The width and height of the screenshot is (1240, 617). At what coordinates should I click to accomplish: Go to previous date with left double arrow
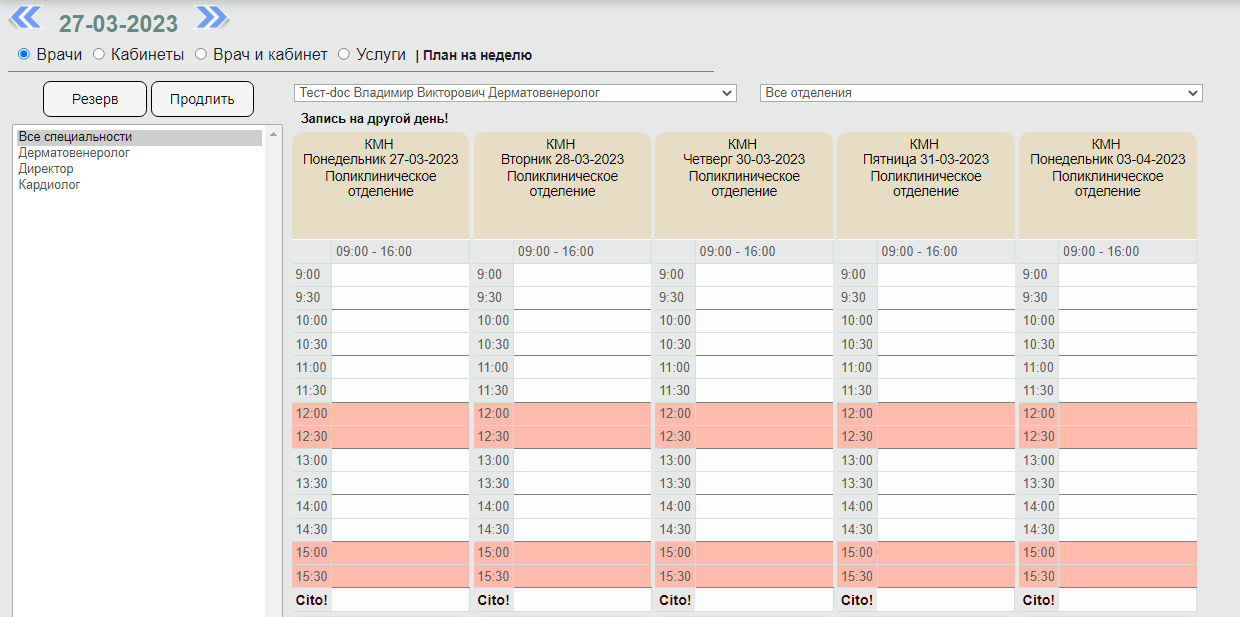click(25, 18)
